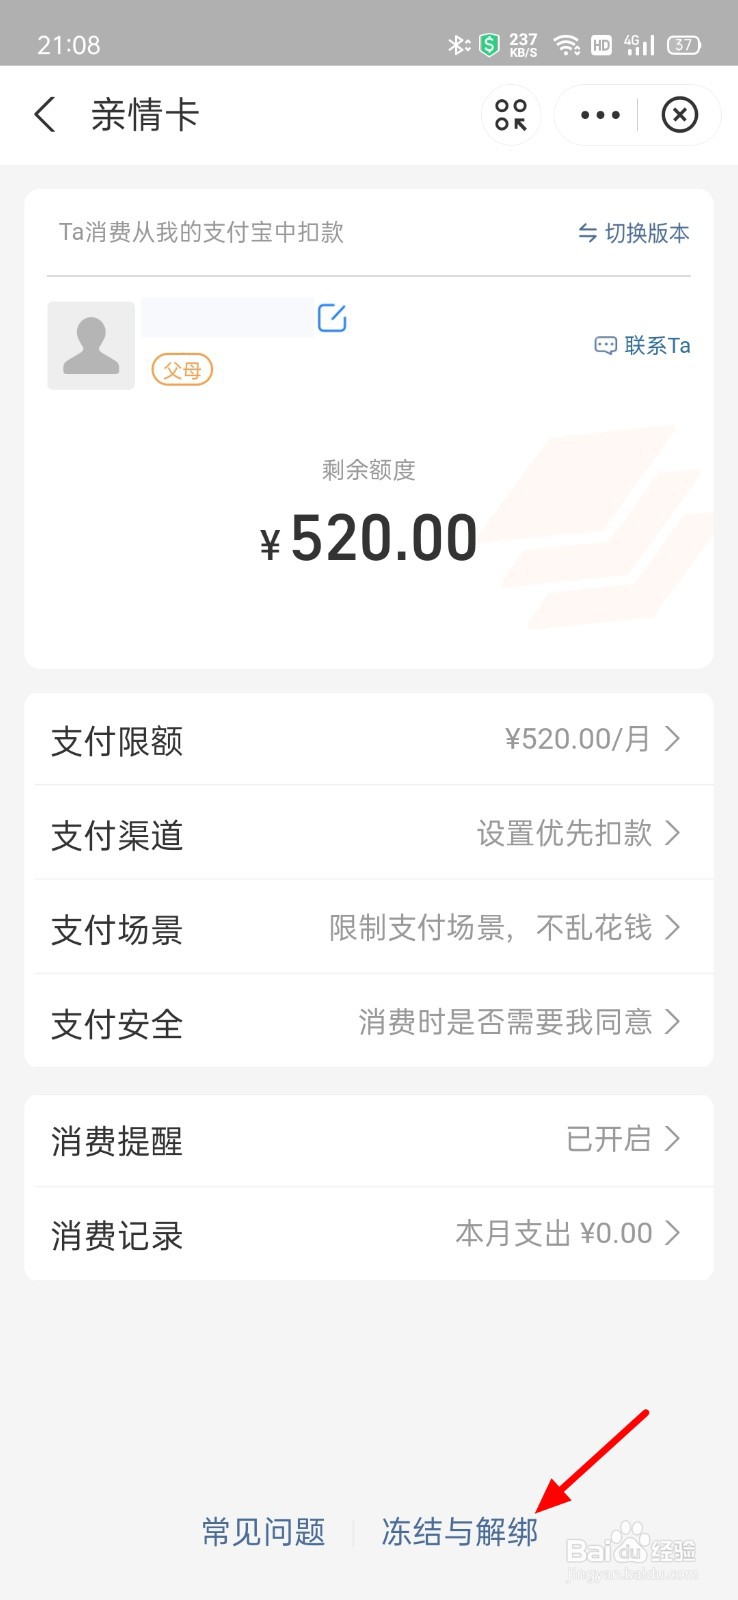Expand 支付限额 chevron
Viewport: 738px width, 1600px height.
pyautogui.click(x=673, y=739)
